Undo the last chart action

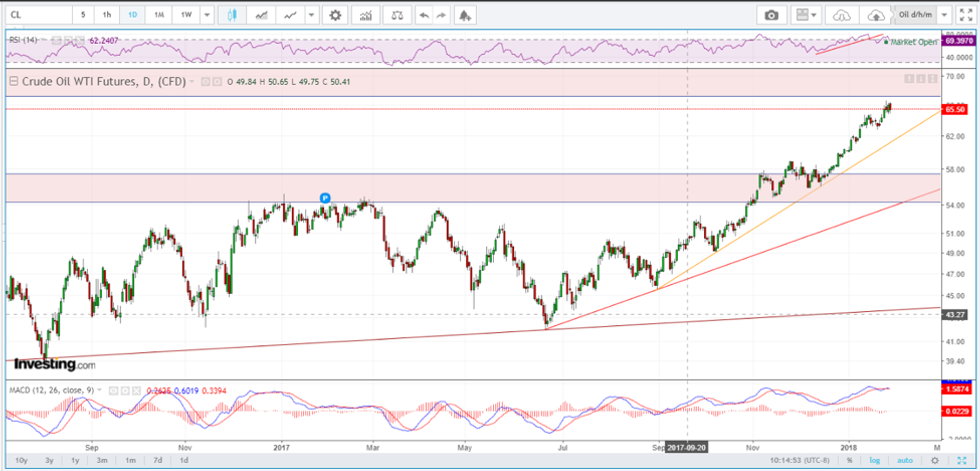(x=423, y=15)
